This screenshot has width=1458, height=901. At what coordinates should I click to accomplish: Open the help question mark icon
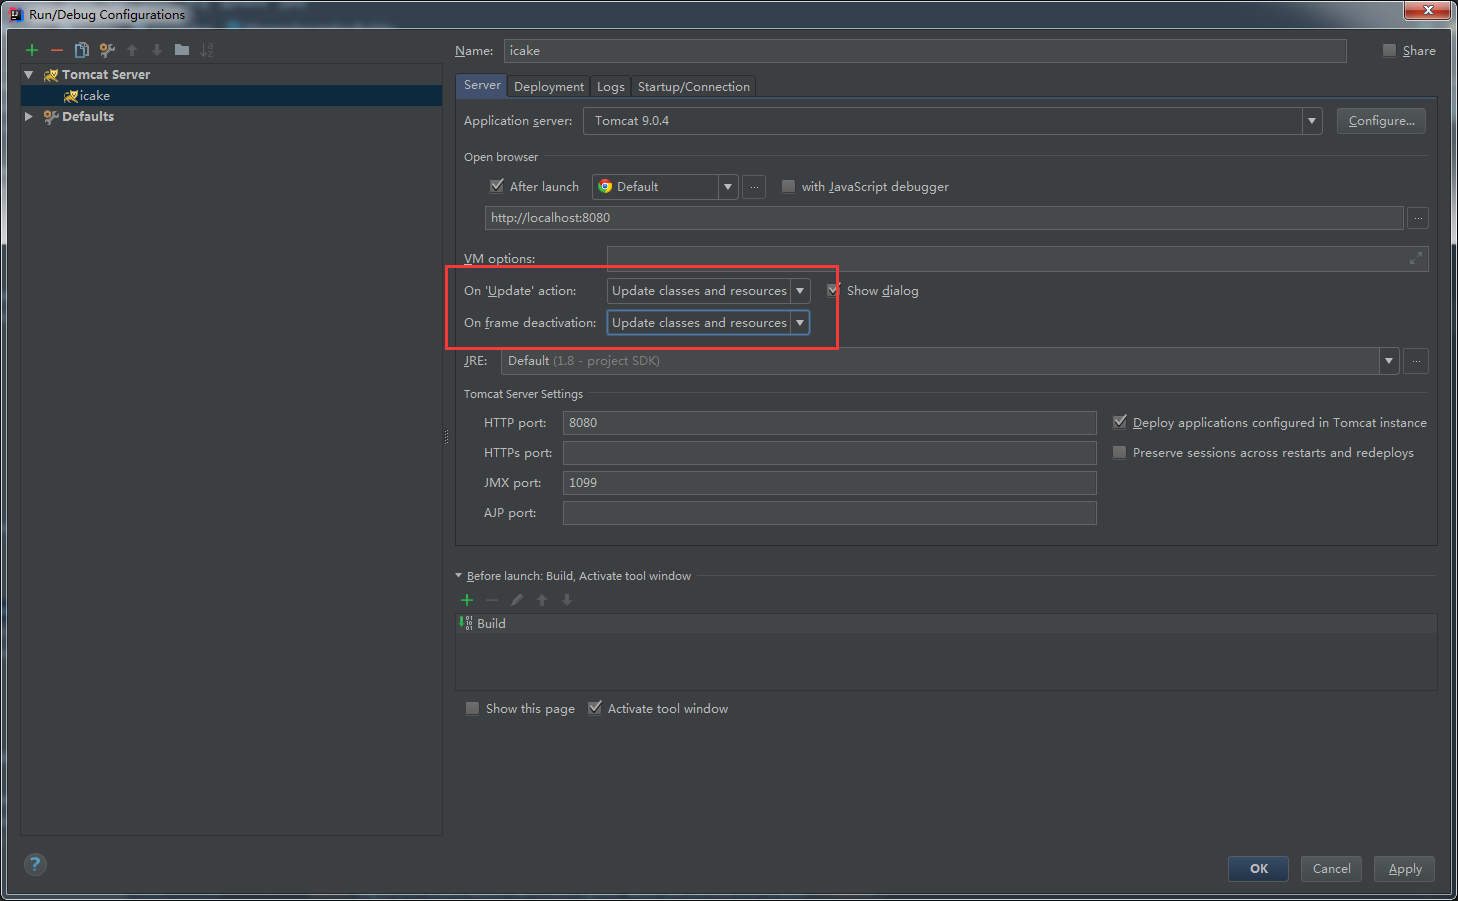click(35, 865)
